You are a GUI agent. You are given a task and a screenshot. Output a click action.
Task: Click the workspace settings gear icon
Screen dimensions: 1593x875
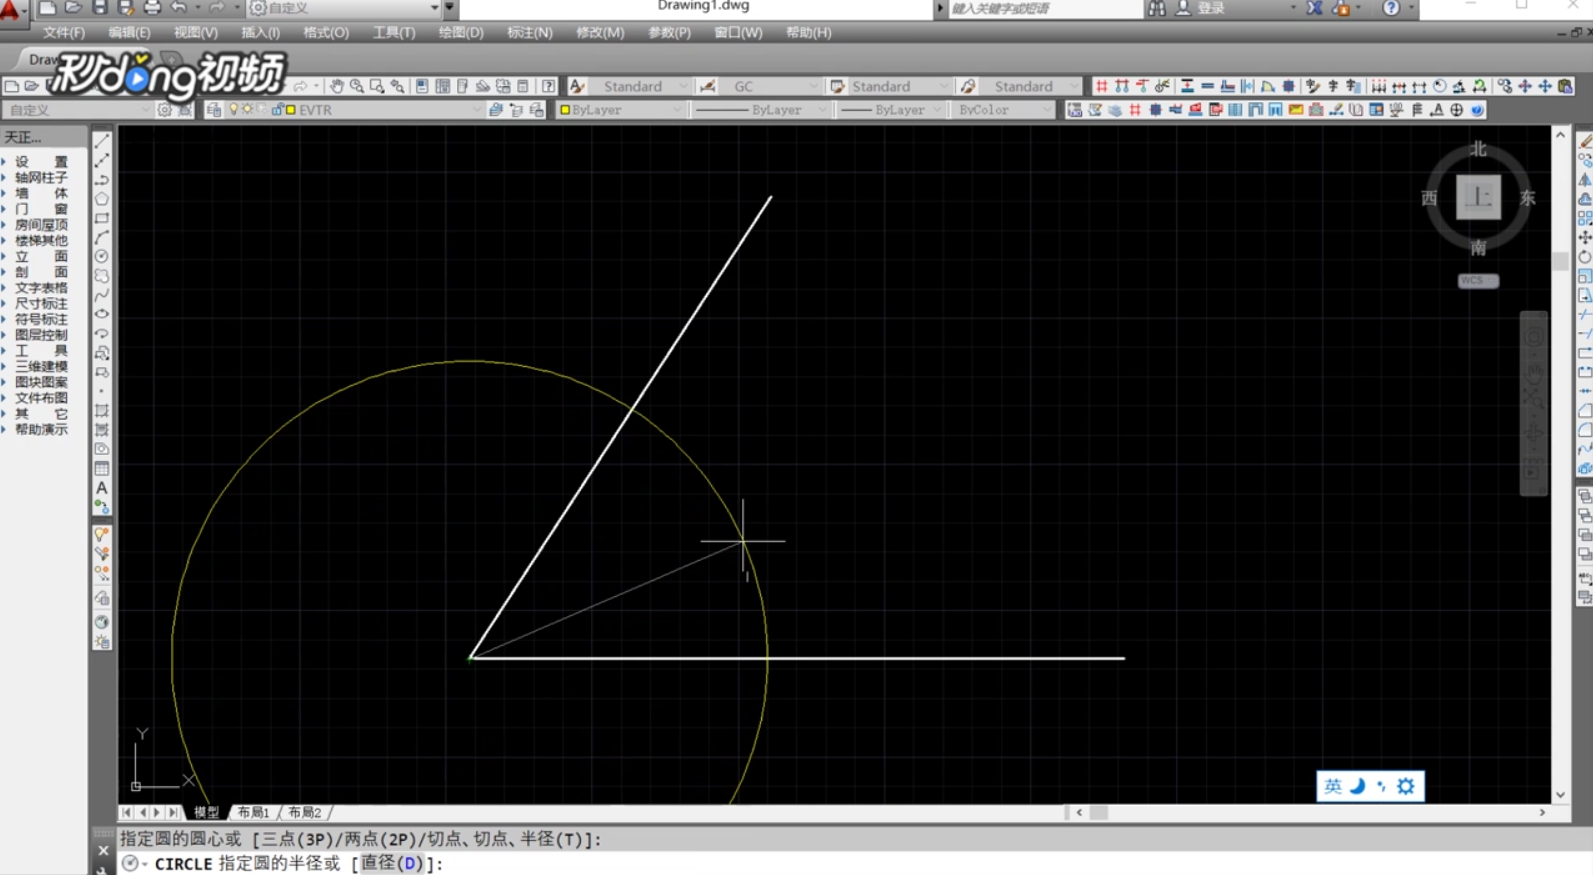pyautogui.click(x=164, y=110)
